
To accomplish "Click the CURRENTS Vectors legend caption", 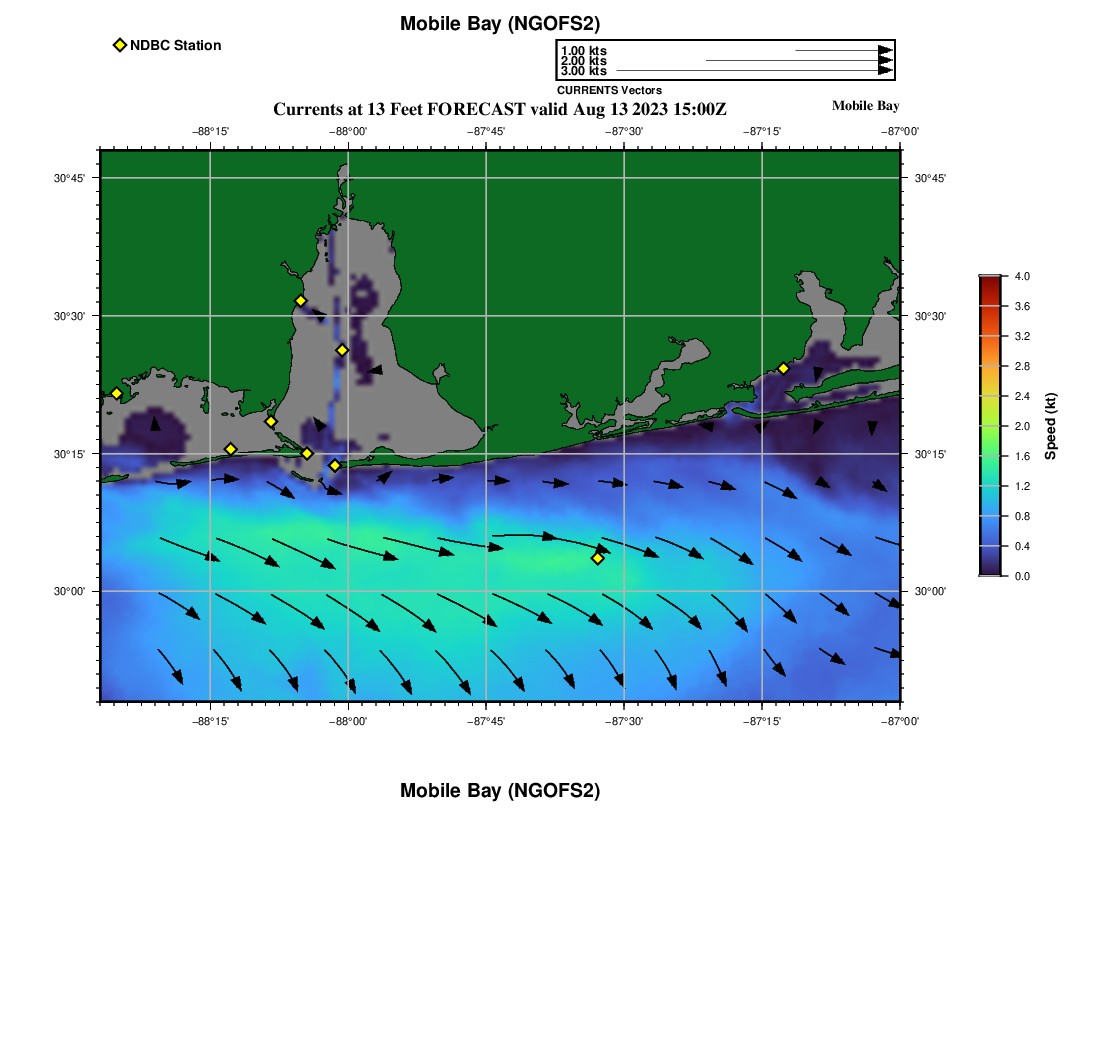I will [x=610, y=90].
